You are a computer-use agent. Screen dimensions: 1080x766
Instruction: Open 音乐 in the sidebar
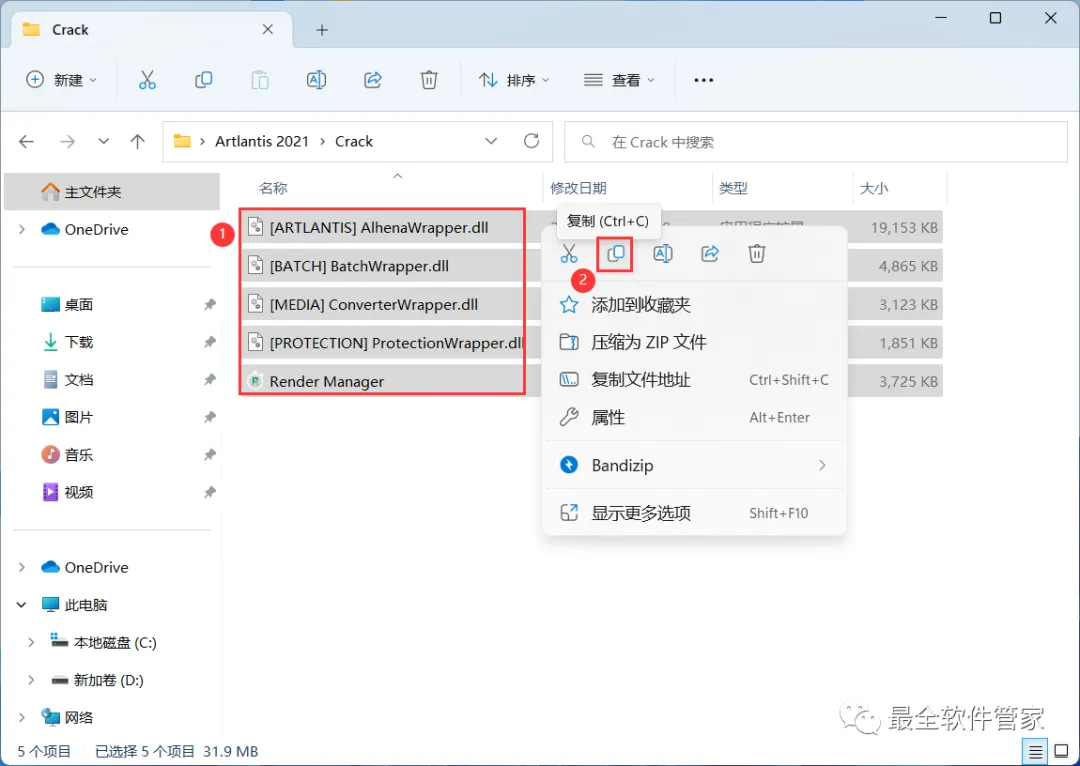[x=78, y=455]
